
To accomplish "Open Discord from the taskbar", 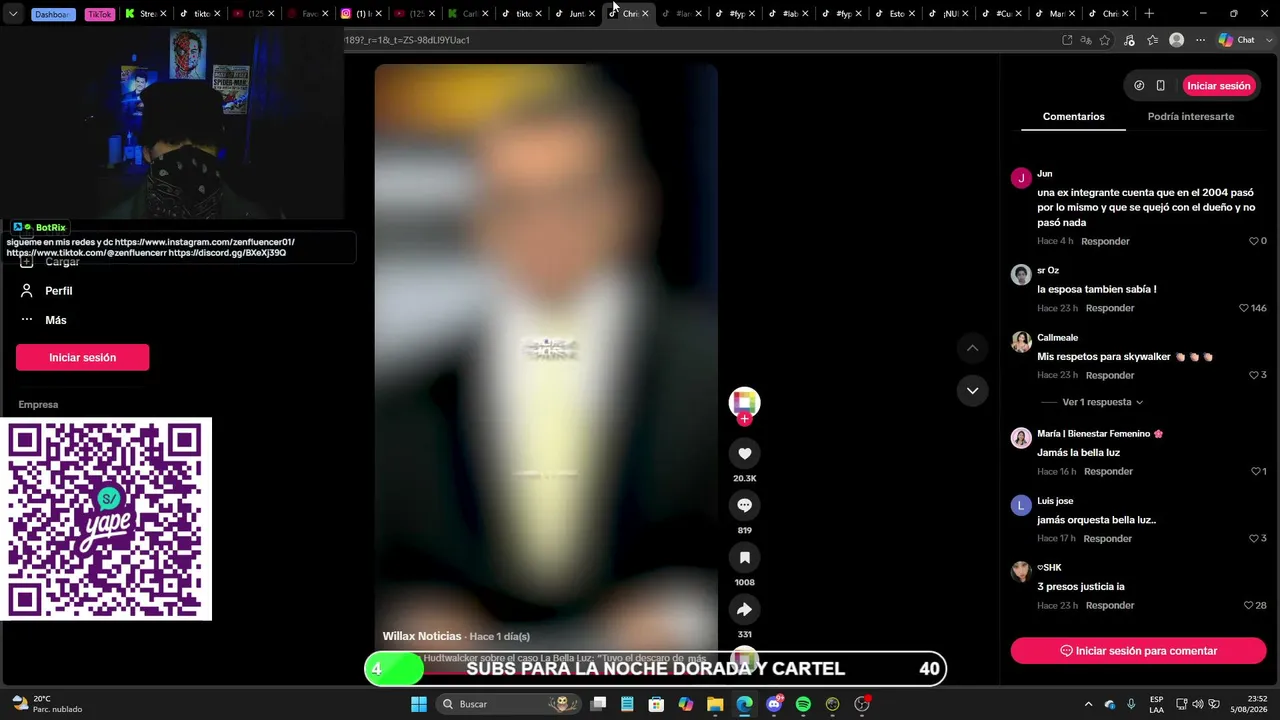I will click(774, 704).
